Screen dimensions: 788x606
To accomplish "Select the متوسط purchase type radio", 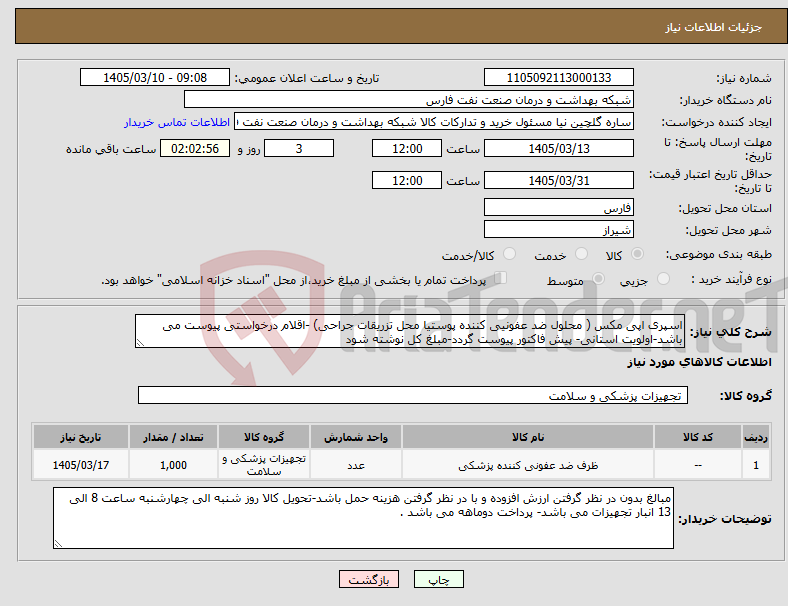I will [598, 279].
